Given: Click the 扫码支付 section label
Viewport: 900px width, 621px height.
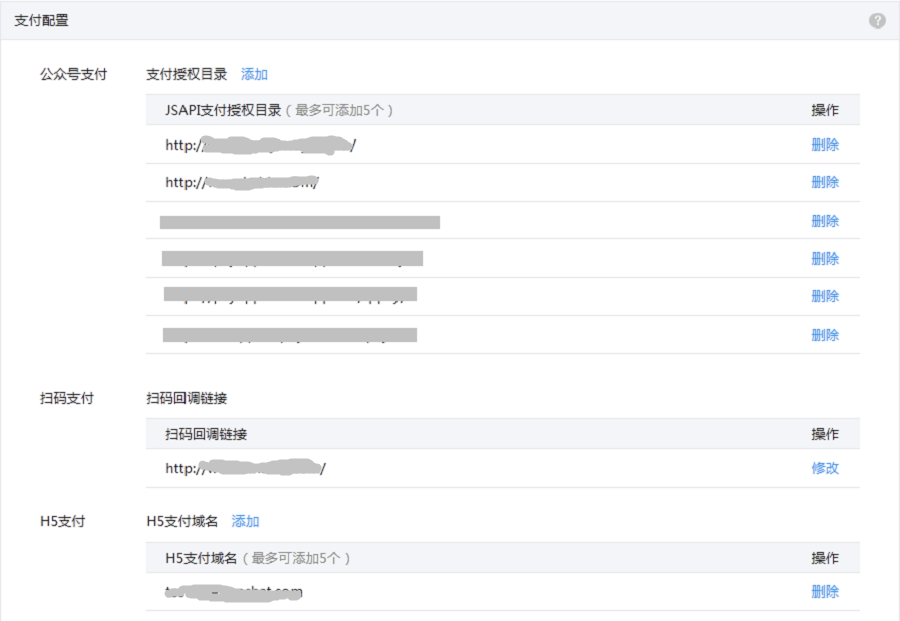Looking at the screenshot, I should tap(66, 398).
